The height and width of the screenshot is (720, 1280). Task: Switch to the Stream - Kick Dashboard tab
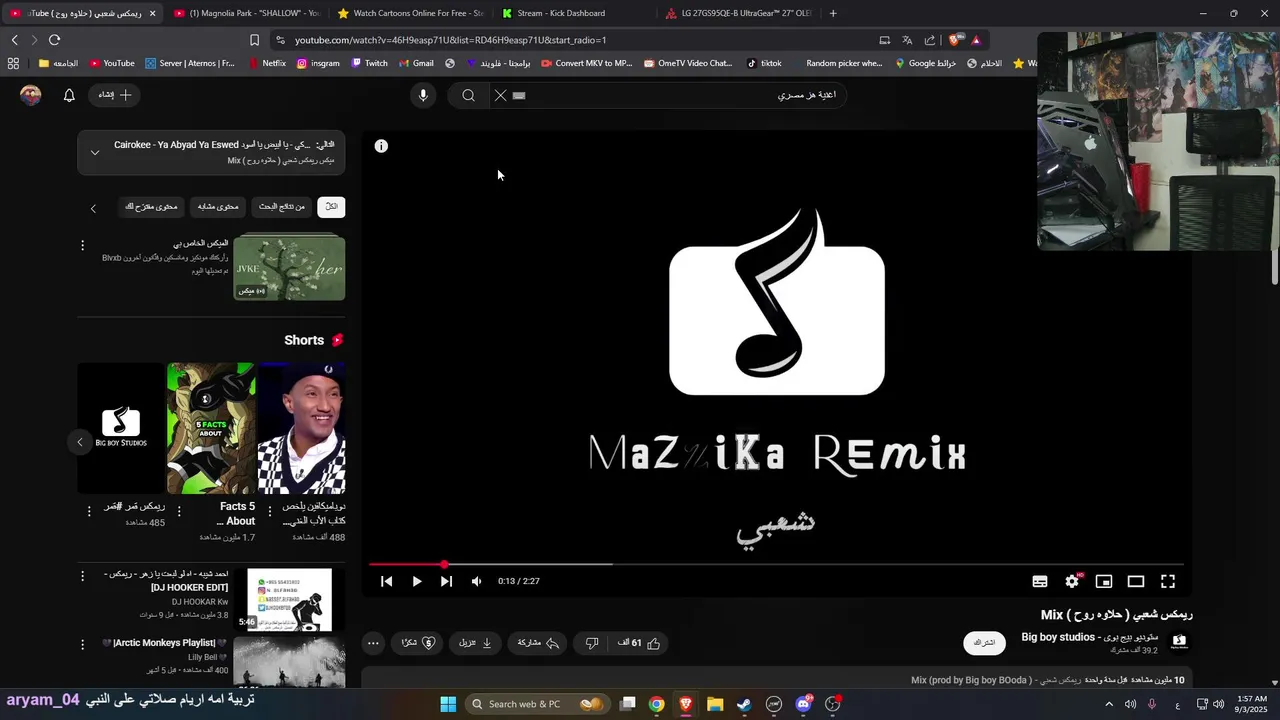tap(575, 13)
